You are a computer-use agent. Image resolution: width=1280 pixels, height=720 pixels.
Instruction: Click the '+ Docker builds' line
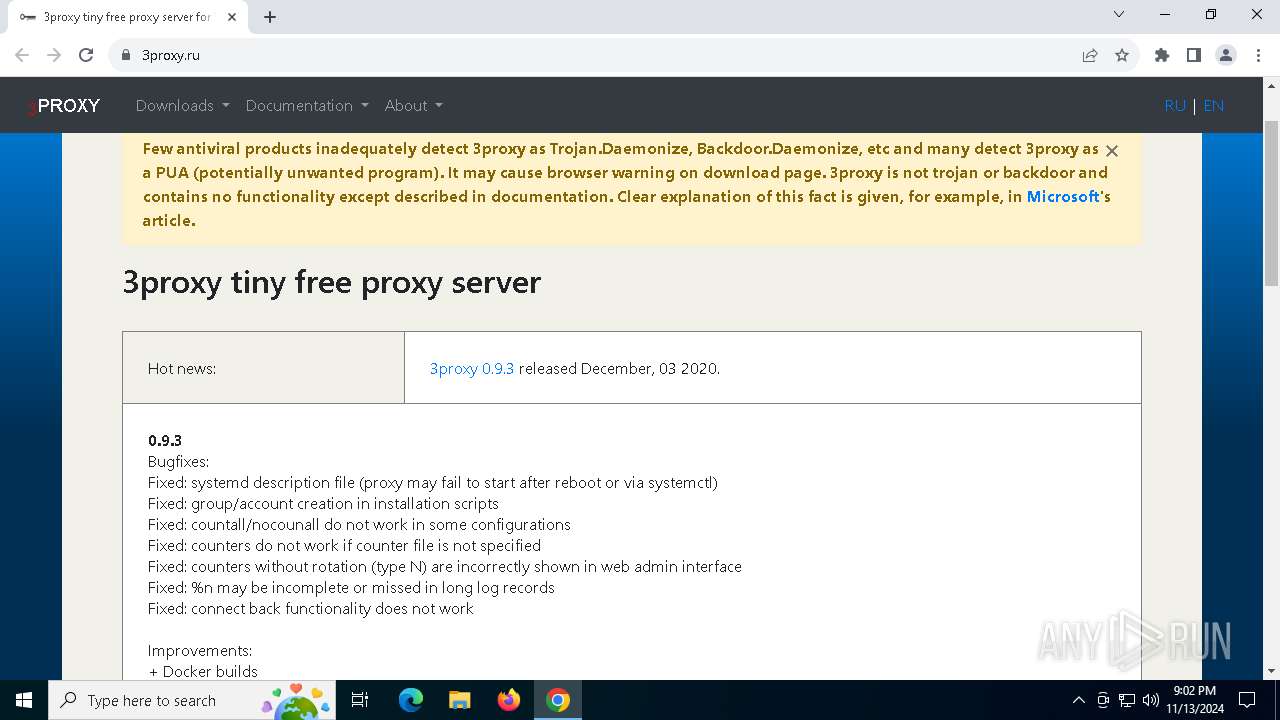pyautogui.click(x=203, y=671)
